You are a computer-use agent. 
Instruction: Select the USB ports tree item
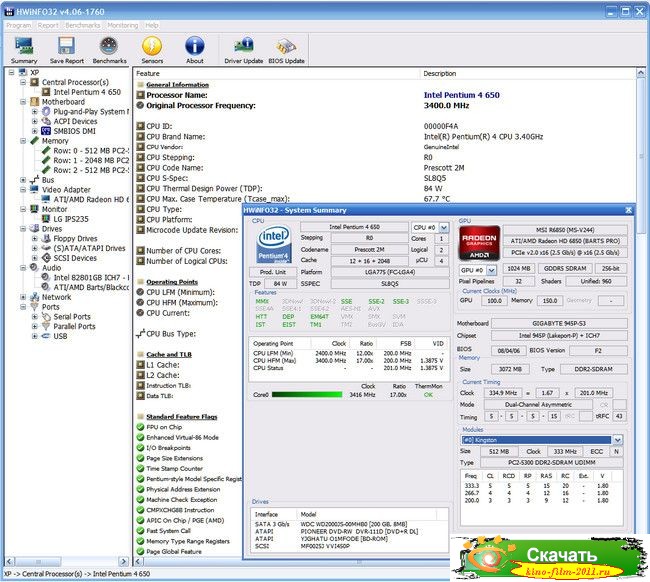pyautogui.click(x=60, y=336)
